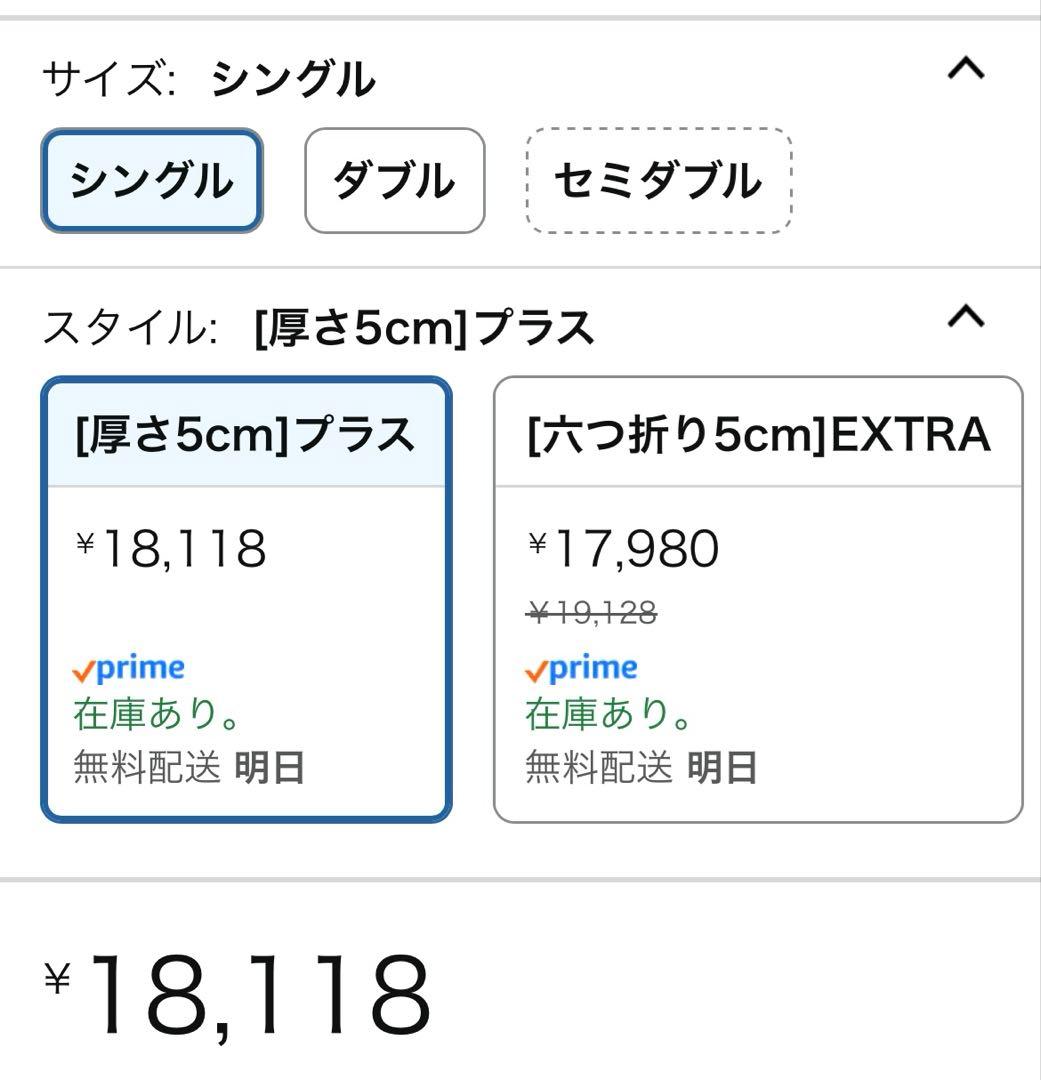
Task: Tap the スタイル: [厚さ5cm]プラス section heading
Action: point(318,328)
